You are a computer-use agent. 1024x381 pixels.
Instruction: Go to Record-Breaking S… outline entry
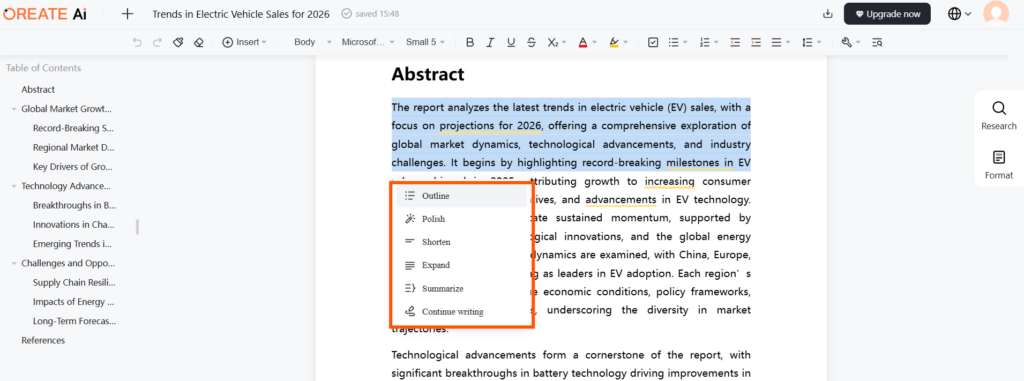74,128
